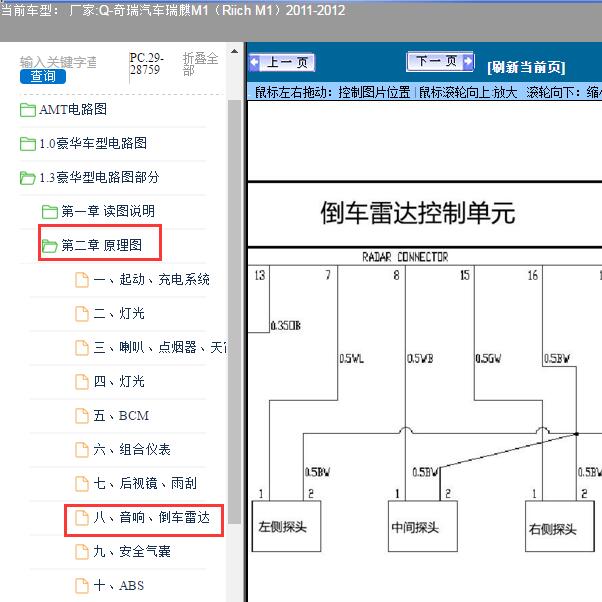Viewport: 602px width, 602px height.
Task: Click the 折叠全部 collapse-all link
Action: point(200,64)
